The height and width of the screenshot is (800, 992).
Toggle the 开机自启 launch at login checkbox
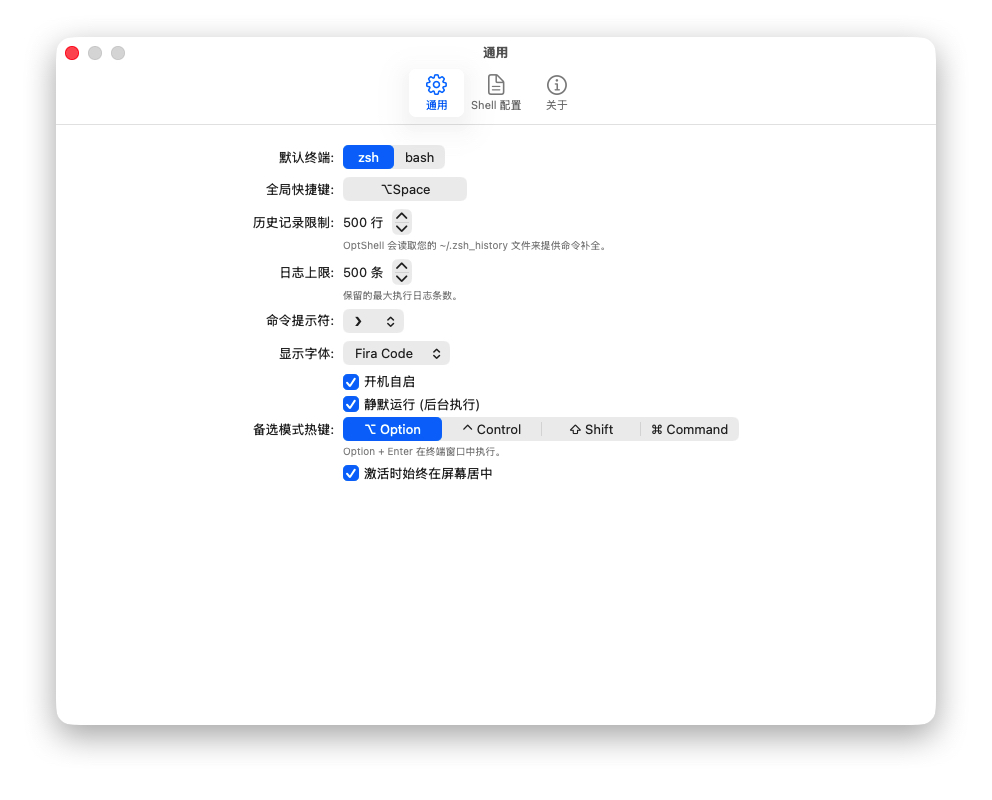(x=351, y=382)
